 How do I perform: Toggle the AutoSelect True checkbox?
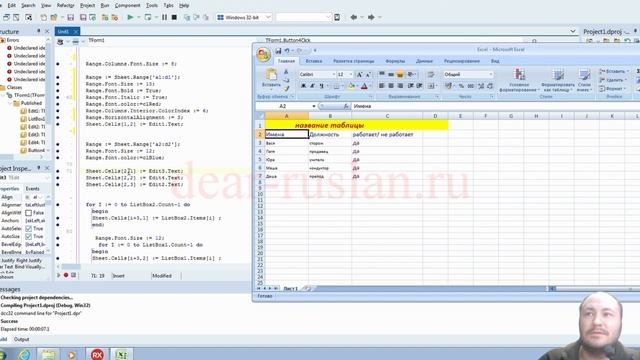(29, 229)
